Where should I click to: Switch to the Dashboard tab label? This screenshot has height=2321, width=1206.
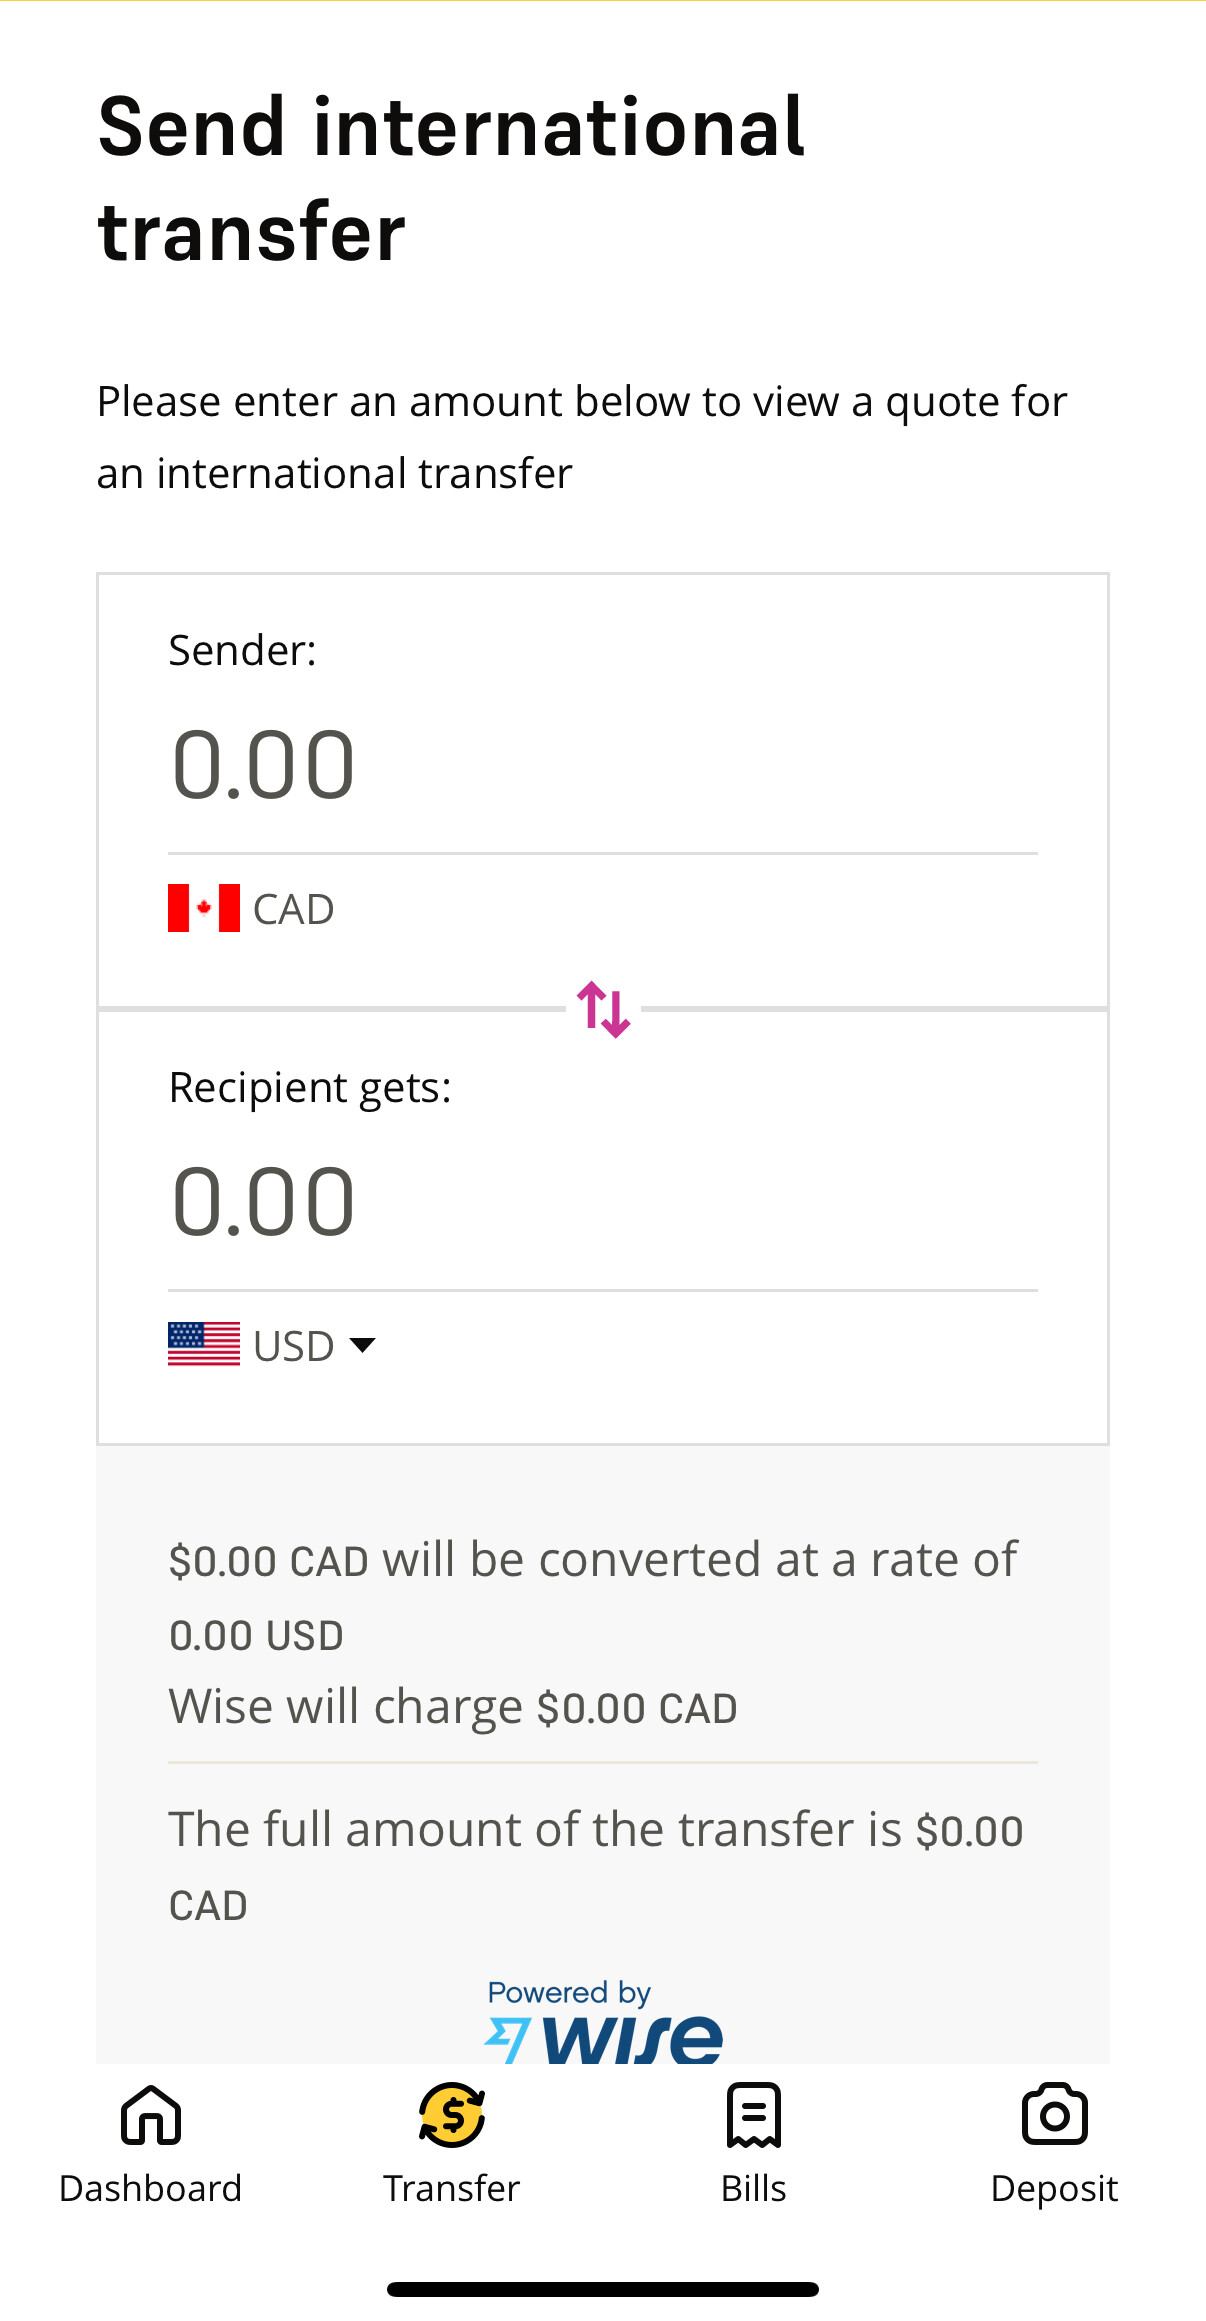click(x=151, y=2188)
